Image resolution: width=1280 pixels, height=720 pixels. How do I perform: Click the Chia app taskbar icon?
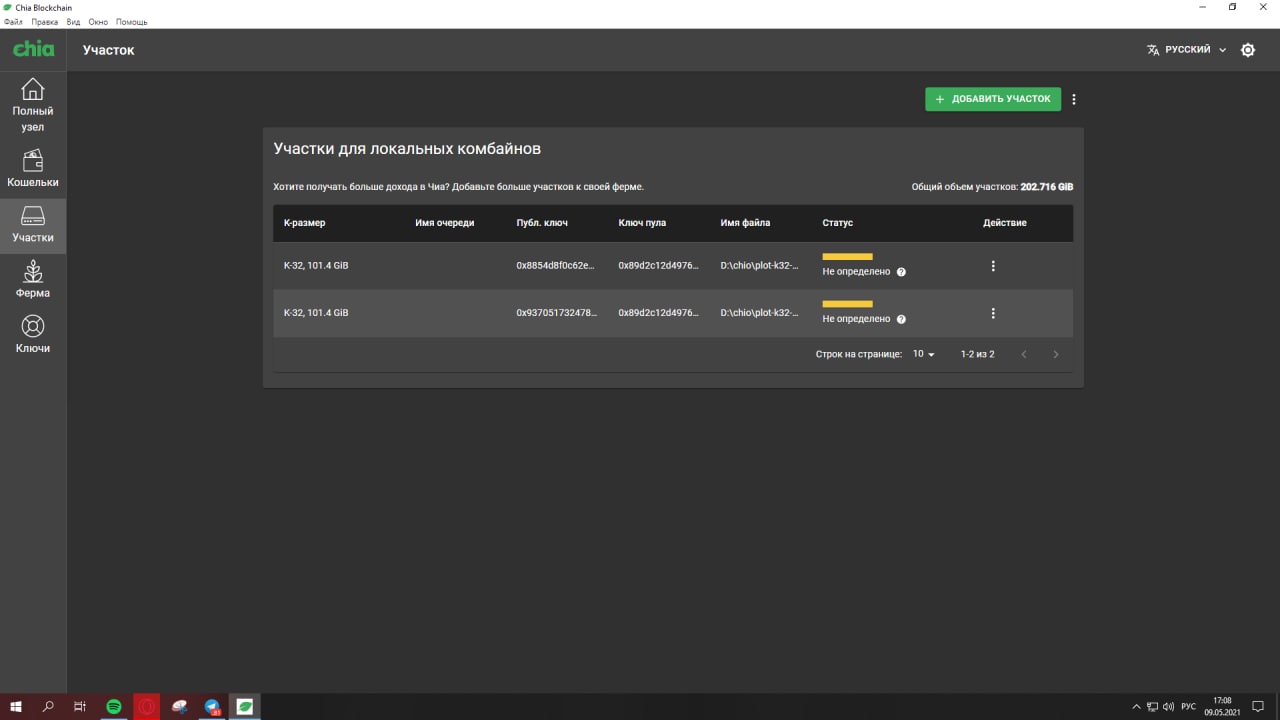pos(245,706)
